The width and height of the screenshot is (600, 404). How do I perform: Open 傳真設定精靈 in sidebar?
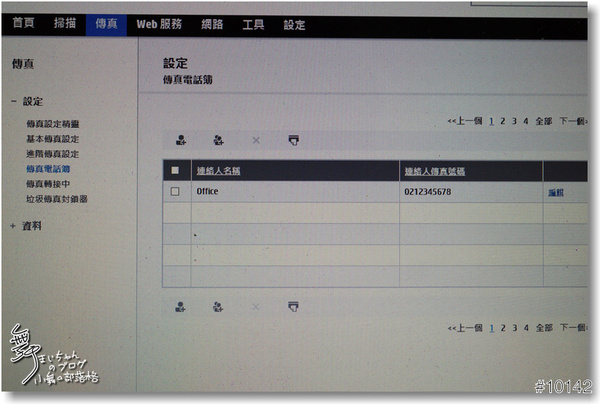point(53,124)
